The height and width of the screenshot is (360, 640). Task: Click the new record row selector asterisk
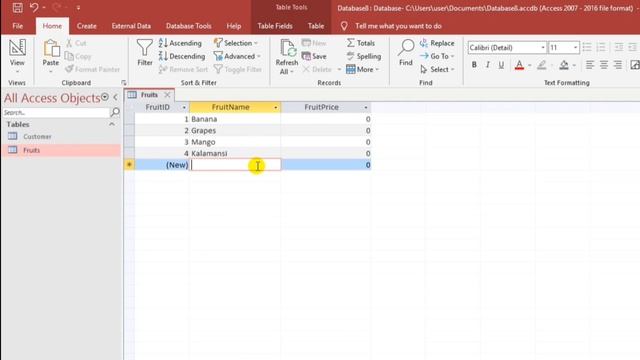coord(129,165)
